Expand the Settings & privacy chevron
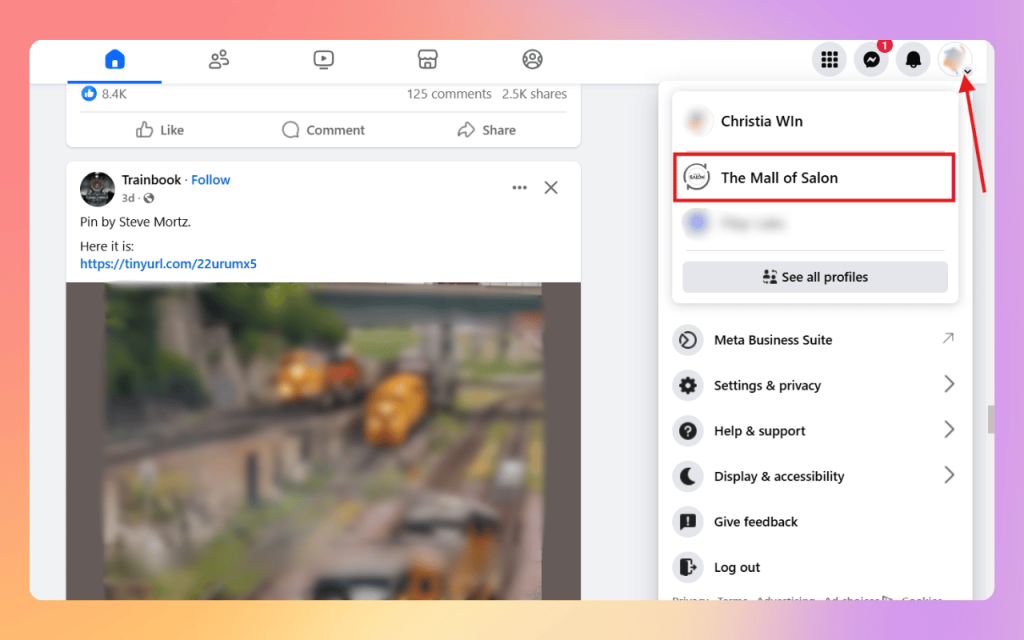1024x640 pixels. (x=949, y=384)
